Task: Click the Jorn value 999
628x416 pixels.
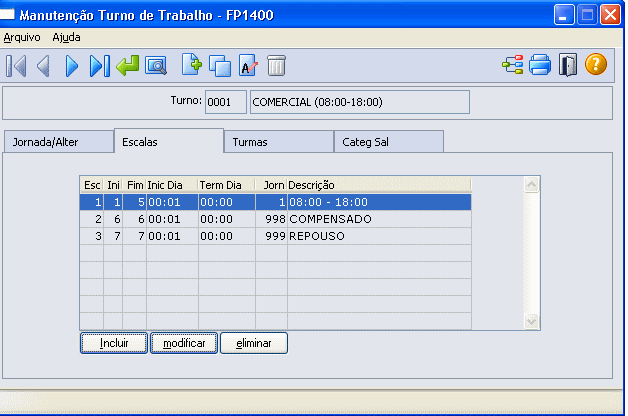Action: click(275, 236)
